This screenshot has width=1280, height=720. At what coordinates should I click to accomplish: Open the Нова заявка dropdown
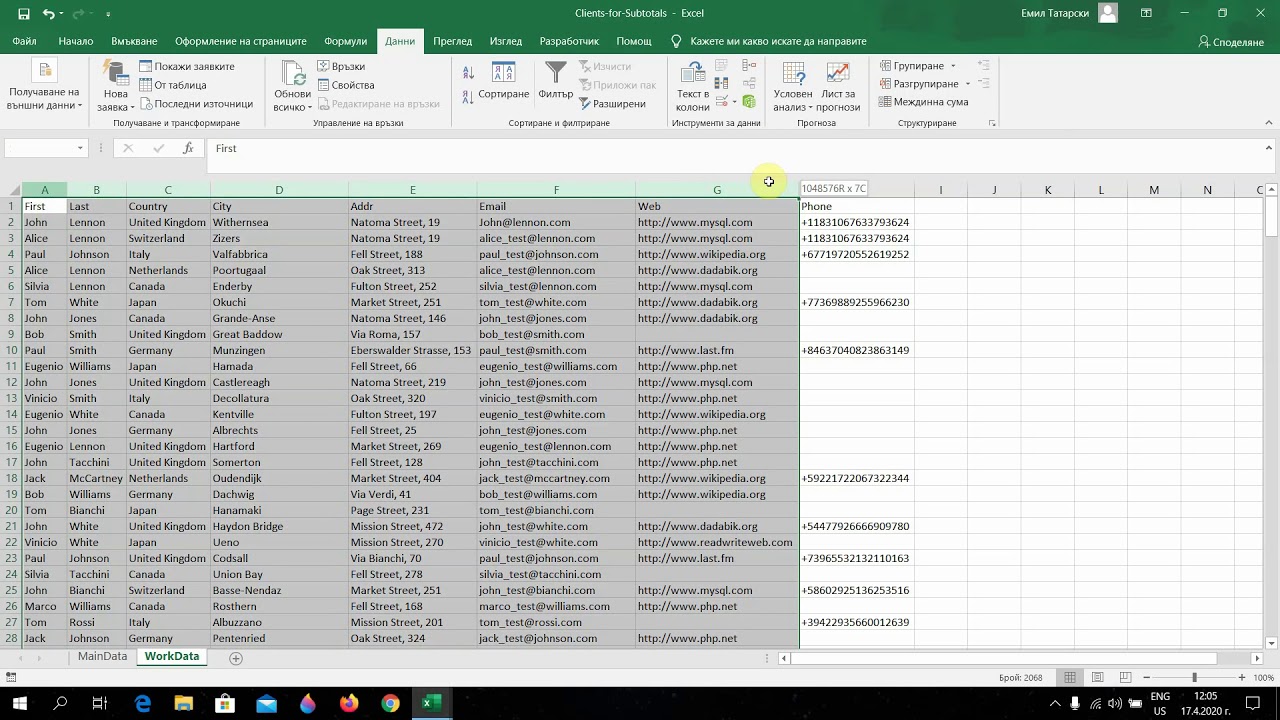117,87
